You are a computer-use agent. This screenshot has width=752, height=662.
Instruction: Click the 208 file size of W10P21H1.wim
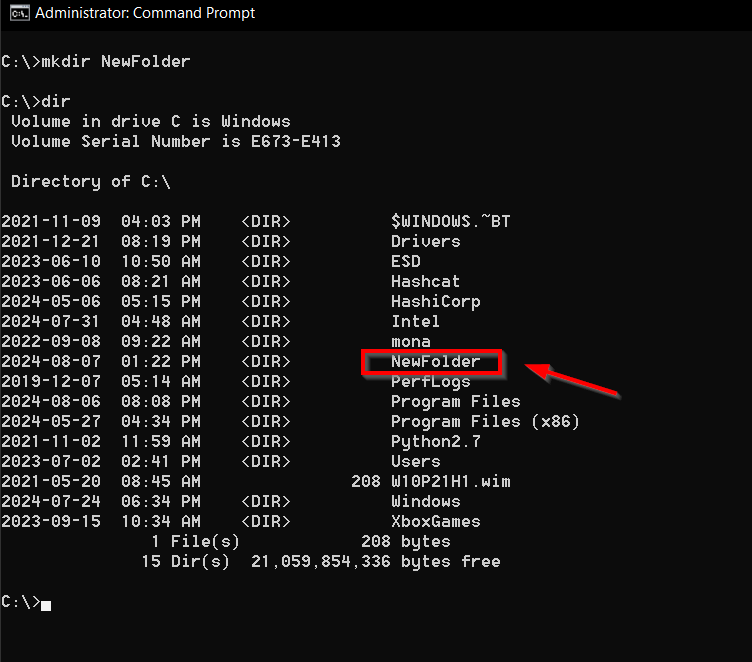[365, 482]
